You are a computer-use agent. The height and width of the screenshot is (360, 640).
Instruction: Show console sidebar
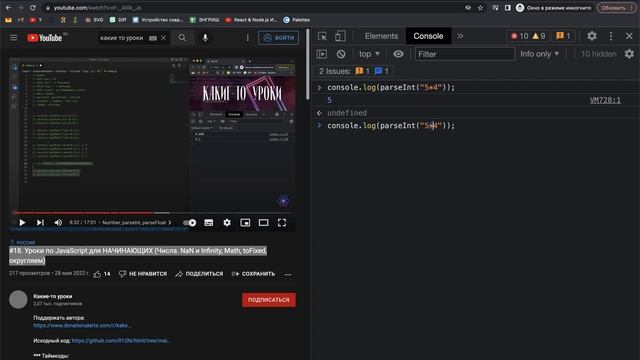(322, 54)
